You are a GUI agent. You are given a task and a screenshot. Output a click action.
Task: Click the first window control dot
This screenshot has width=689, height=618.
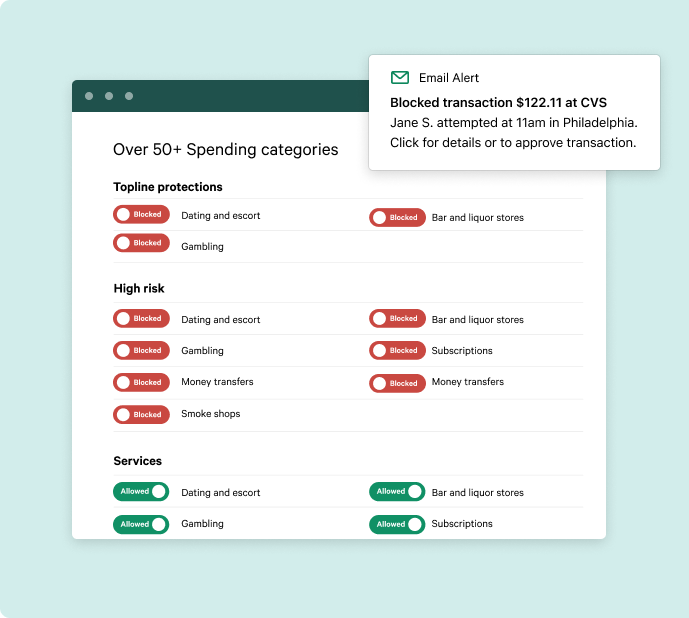pos(89,96)
